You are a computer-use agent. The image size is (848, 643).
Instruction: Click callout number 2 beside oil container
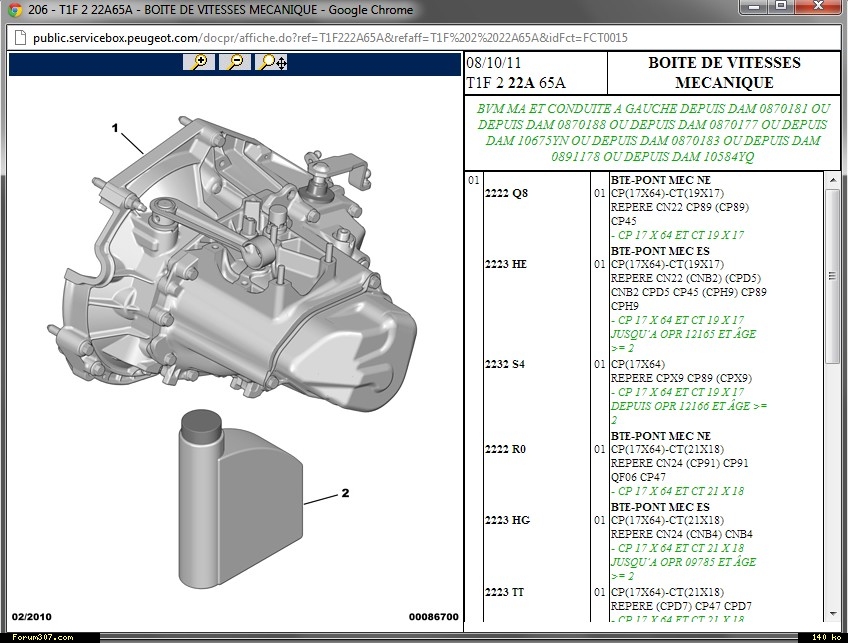pyautogui.click(x=345, y=493)
